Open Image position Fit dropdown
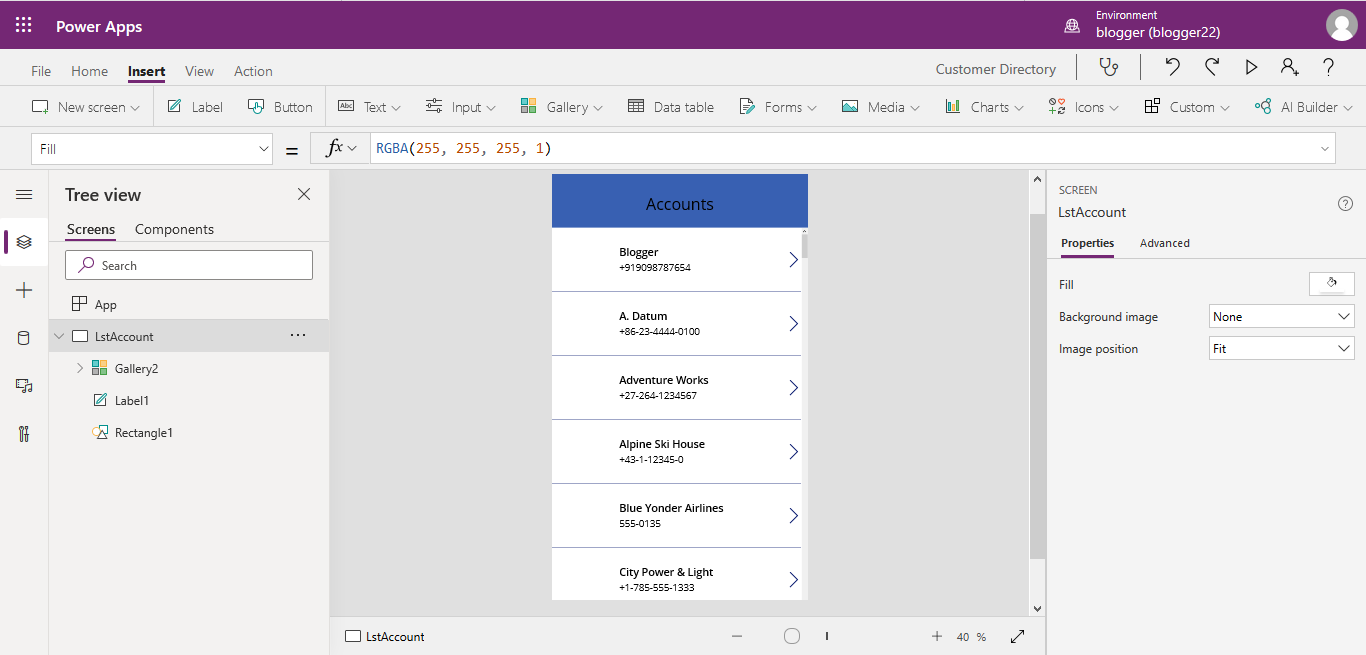The image size is (1366, 655). tap(1282, 349)
